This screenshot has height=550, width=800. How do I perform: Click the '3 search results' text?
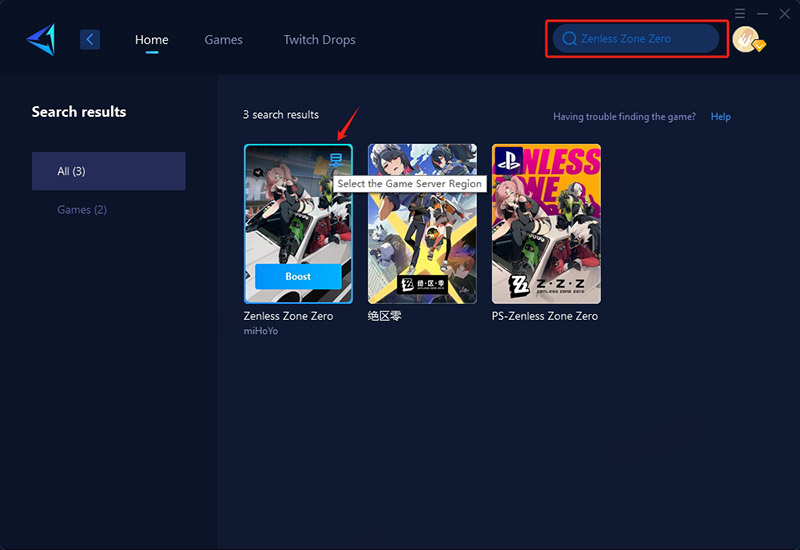281,114
